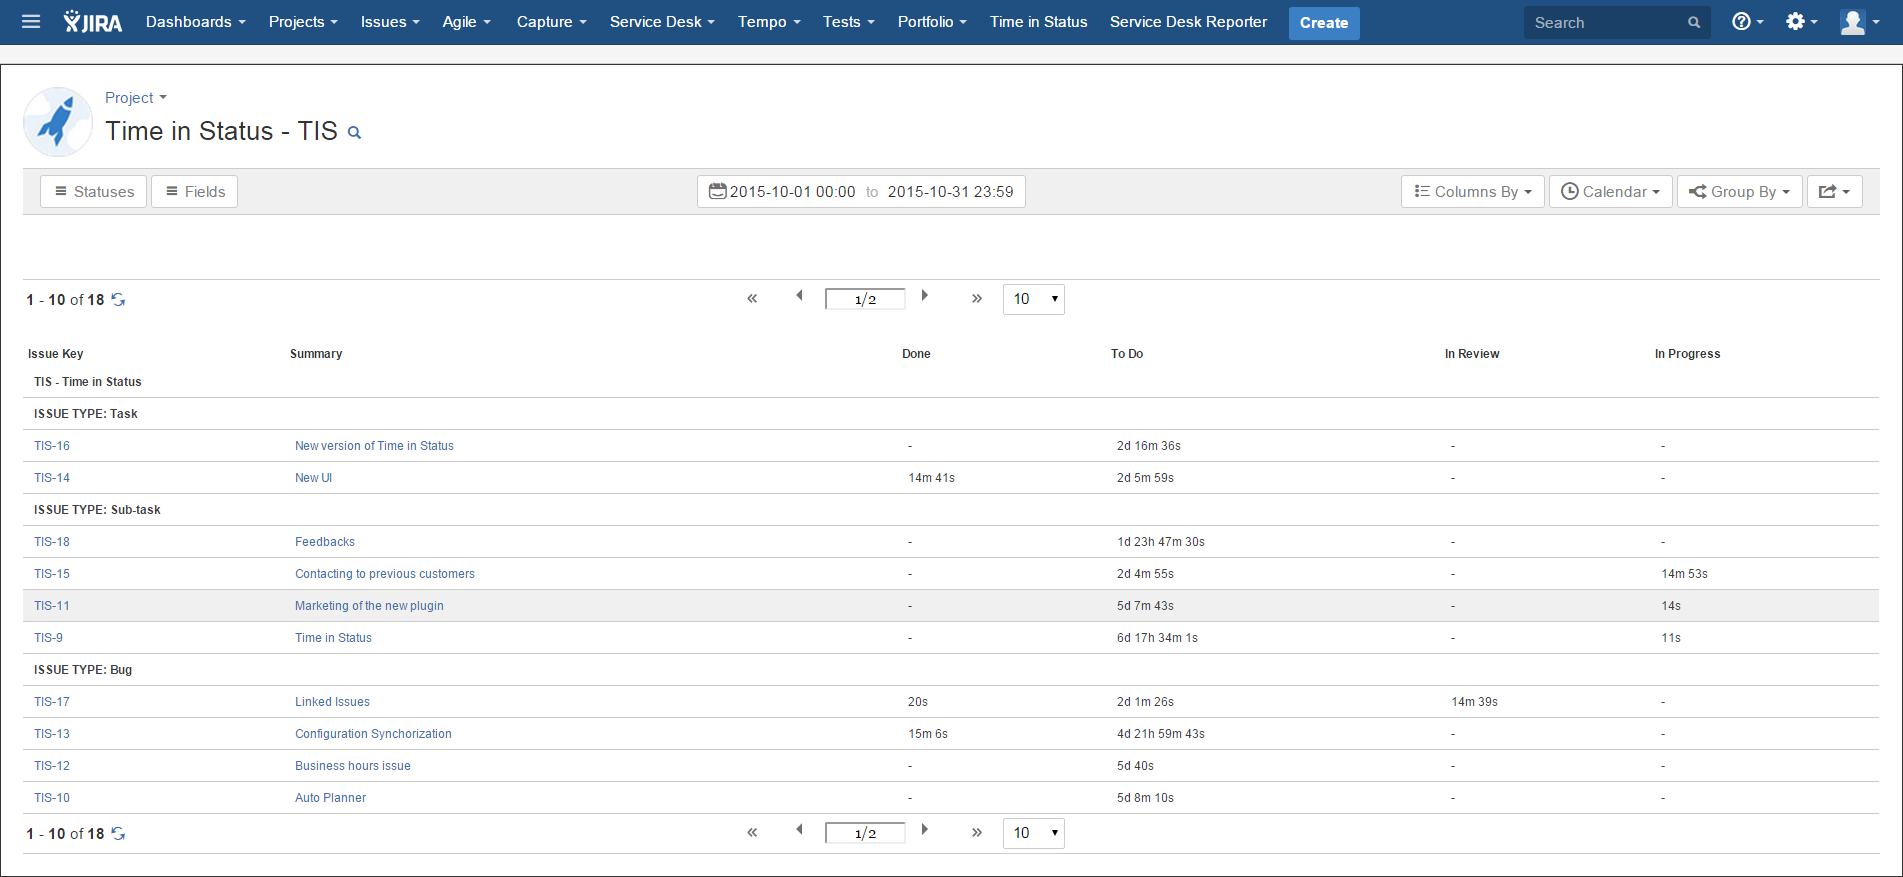Click the Create button
The image size is (1903, 877).
1323,23
